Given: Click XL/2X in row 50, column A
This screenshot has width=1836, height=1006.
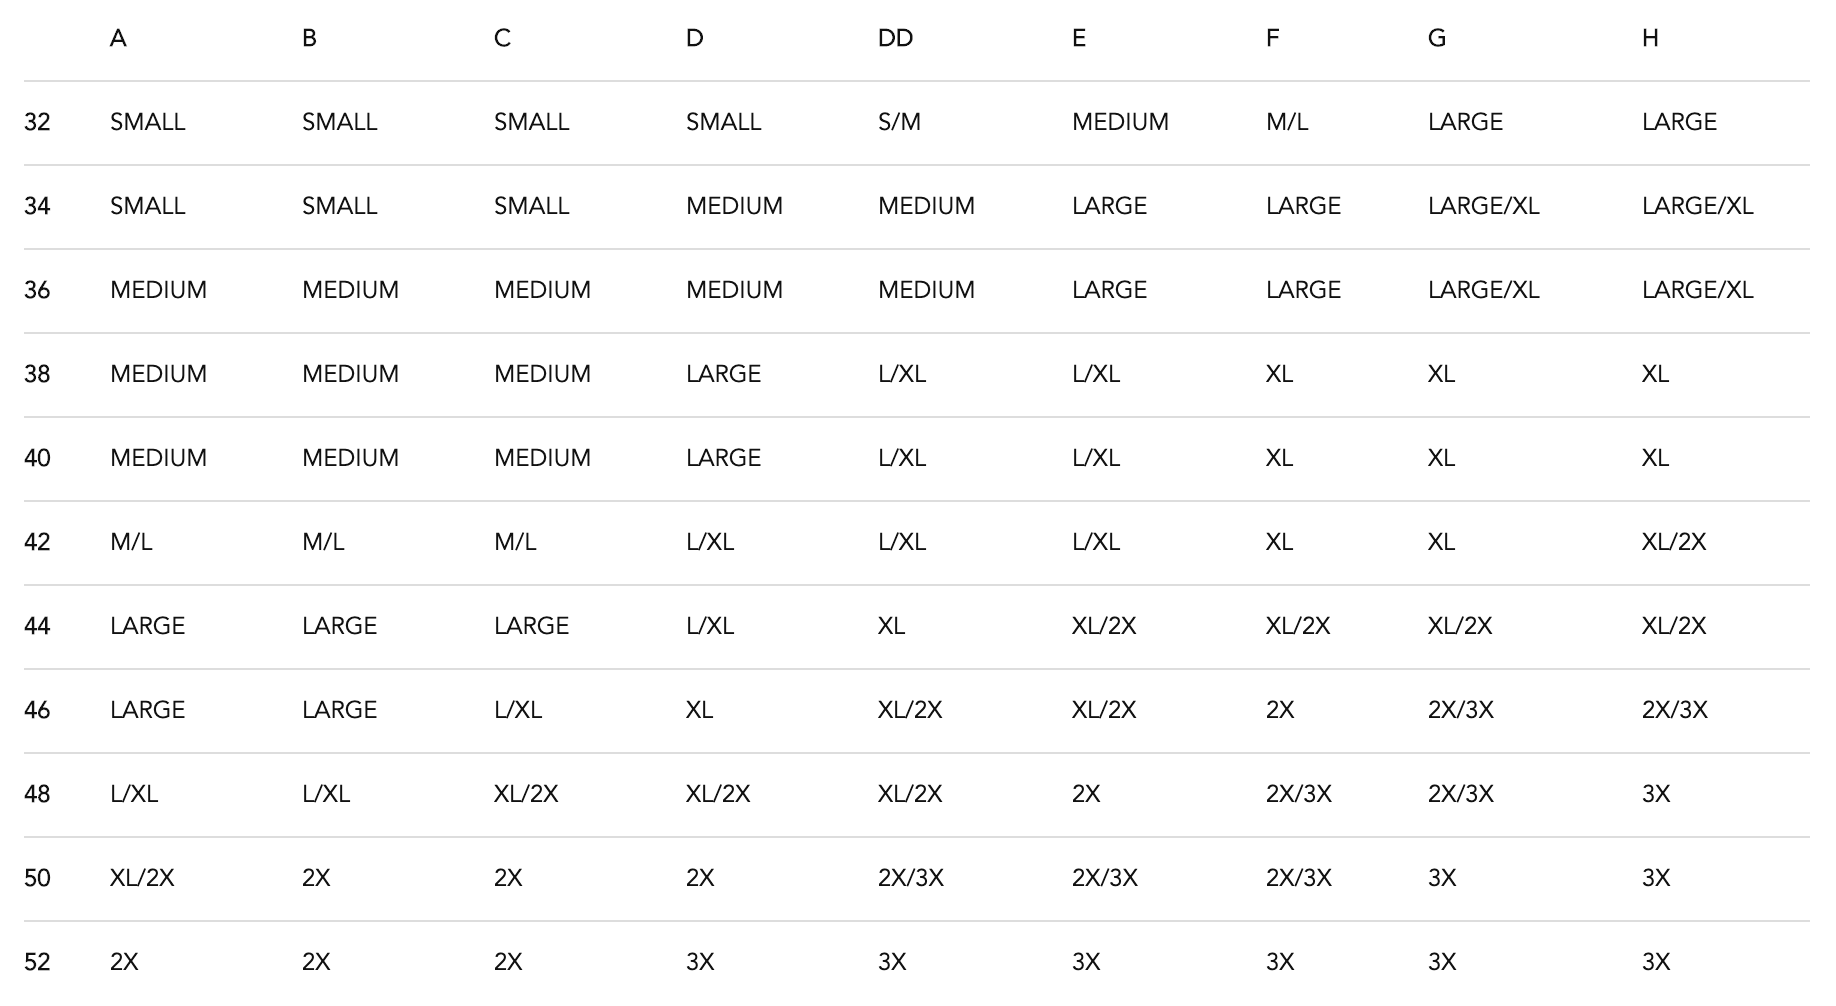Looking at the screenshot, I should point(142,878).
